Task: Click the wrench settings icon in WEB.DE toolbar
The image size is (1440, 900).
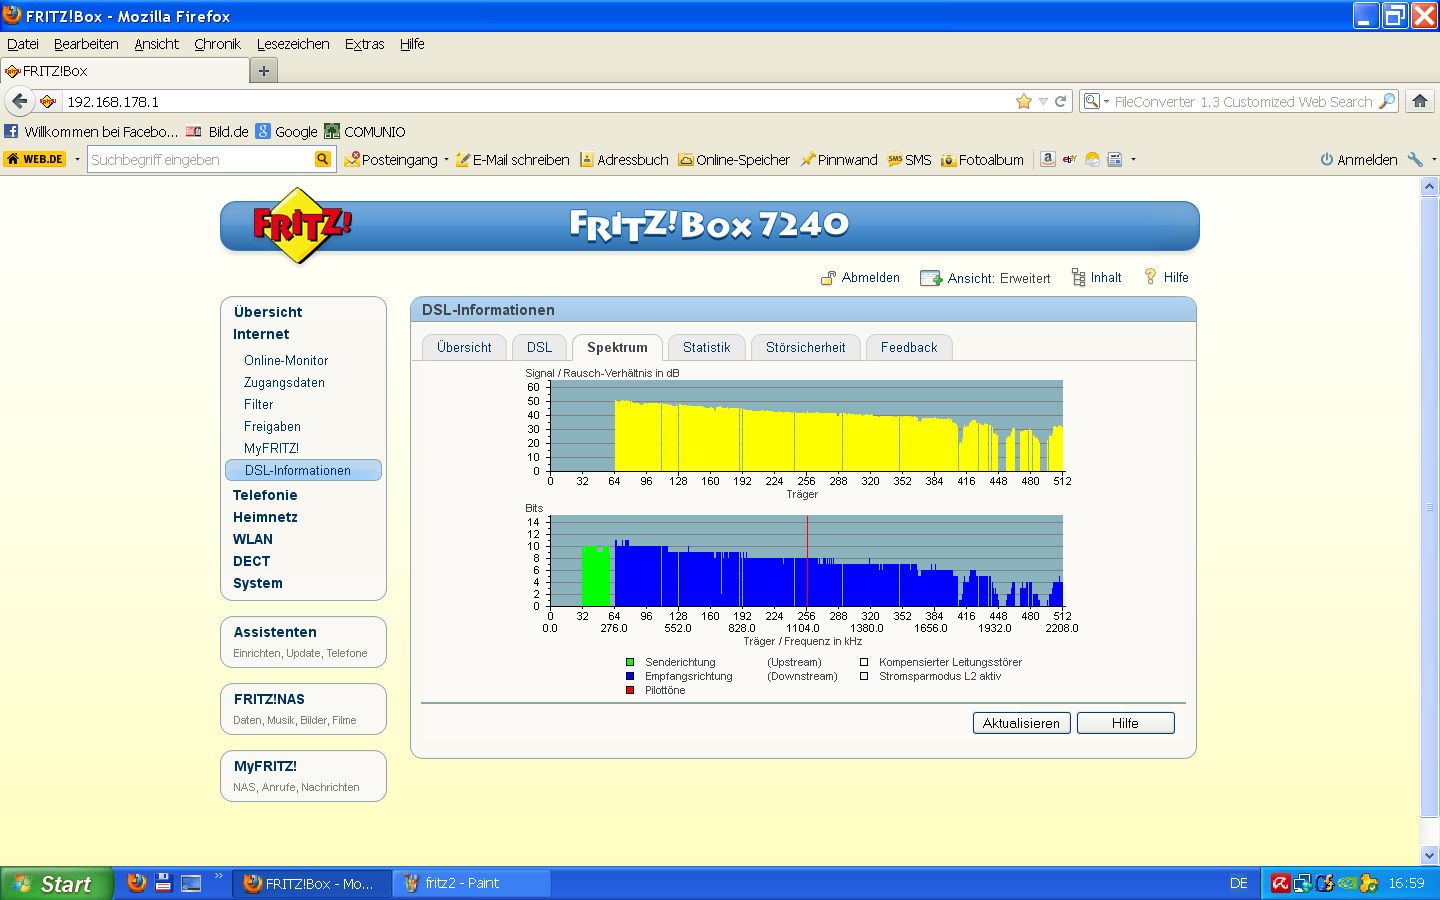Action: (x=1414, y=159)
